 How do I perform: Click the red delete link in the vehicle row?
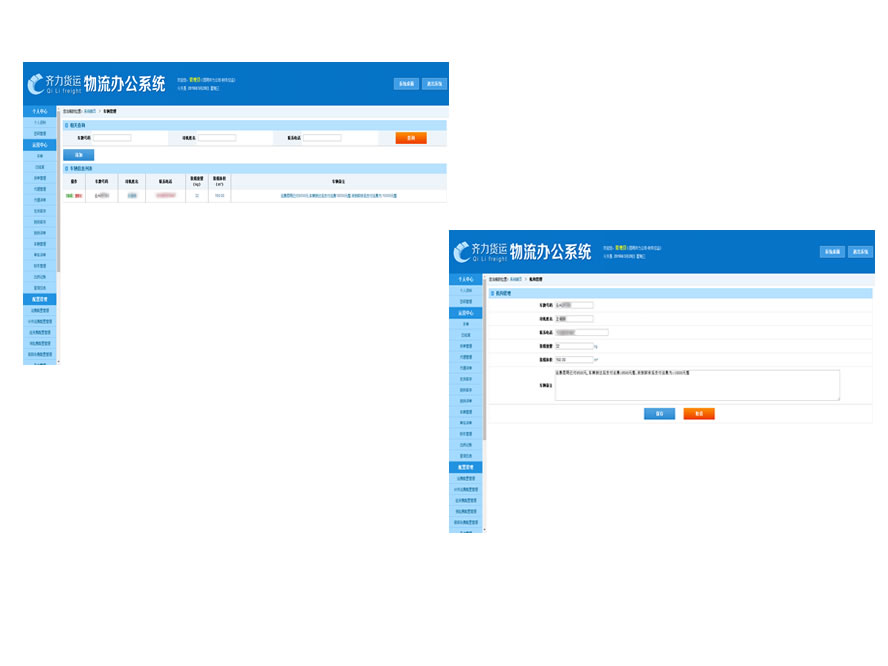point(78,196)
